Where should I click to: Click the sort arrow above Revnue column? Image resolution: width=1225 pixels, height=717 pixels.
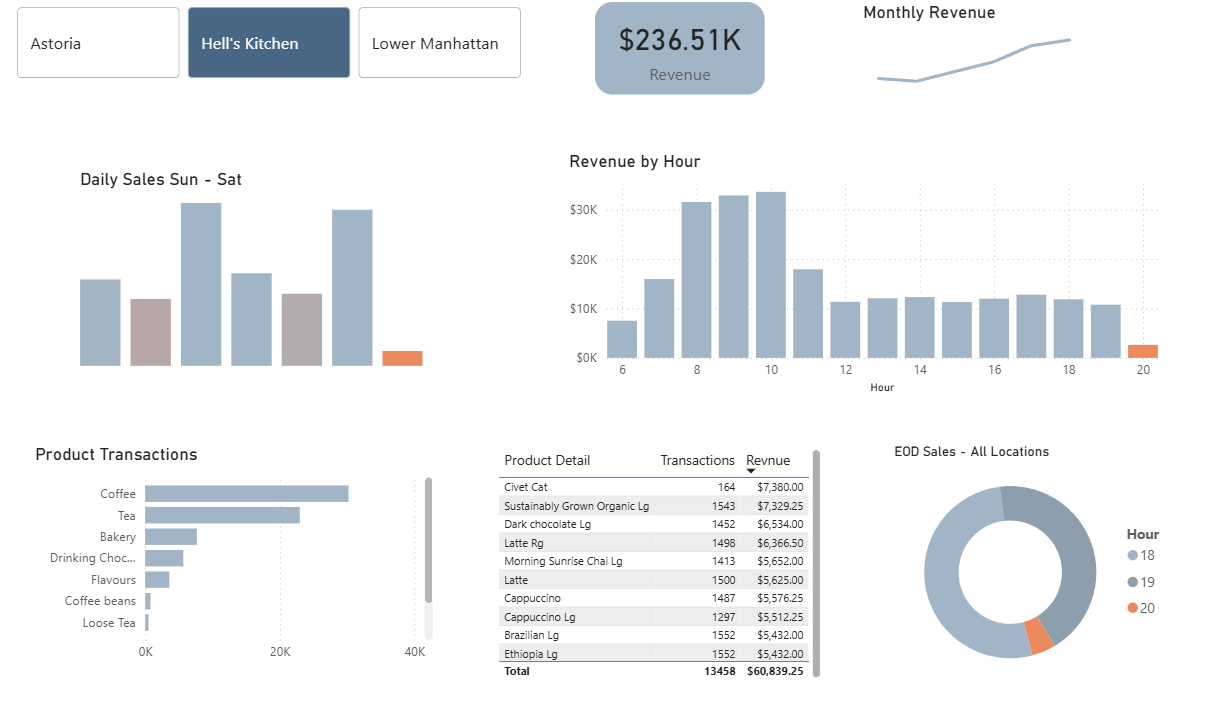pos(752,471)
